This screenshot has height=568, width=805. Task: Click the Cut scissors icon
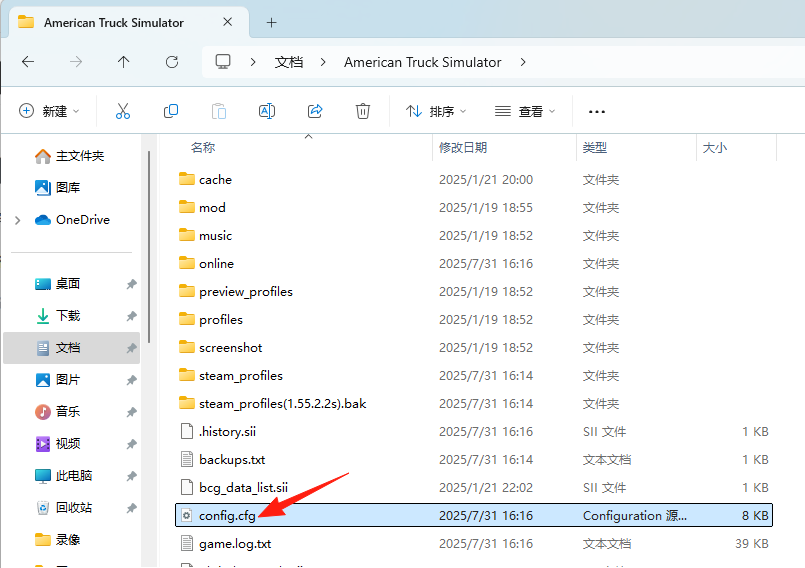[x=123, y=111]
